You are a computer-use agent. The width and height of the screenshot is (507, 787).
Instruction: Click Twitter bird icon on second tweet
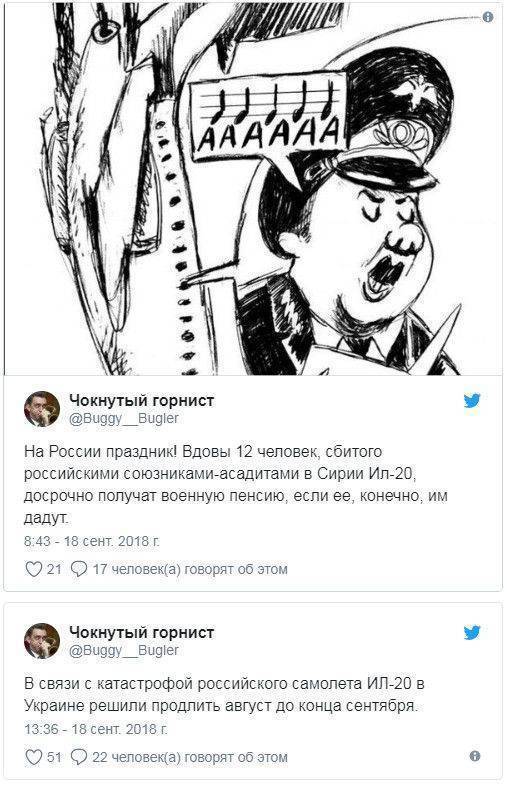click(x=472, y=632)
